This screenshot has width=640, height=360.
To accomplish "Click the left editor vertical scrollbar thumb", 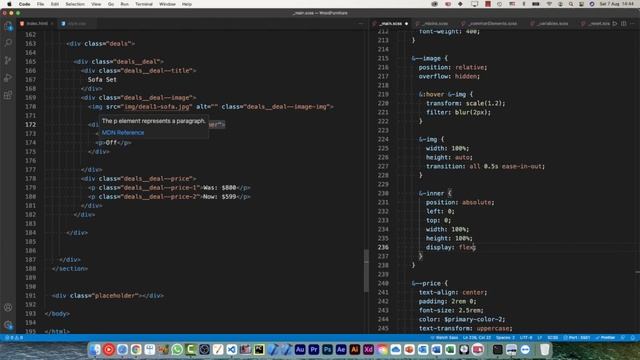I will (366, 270).
